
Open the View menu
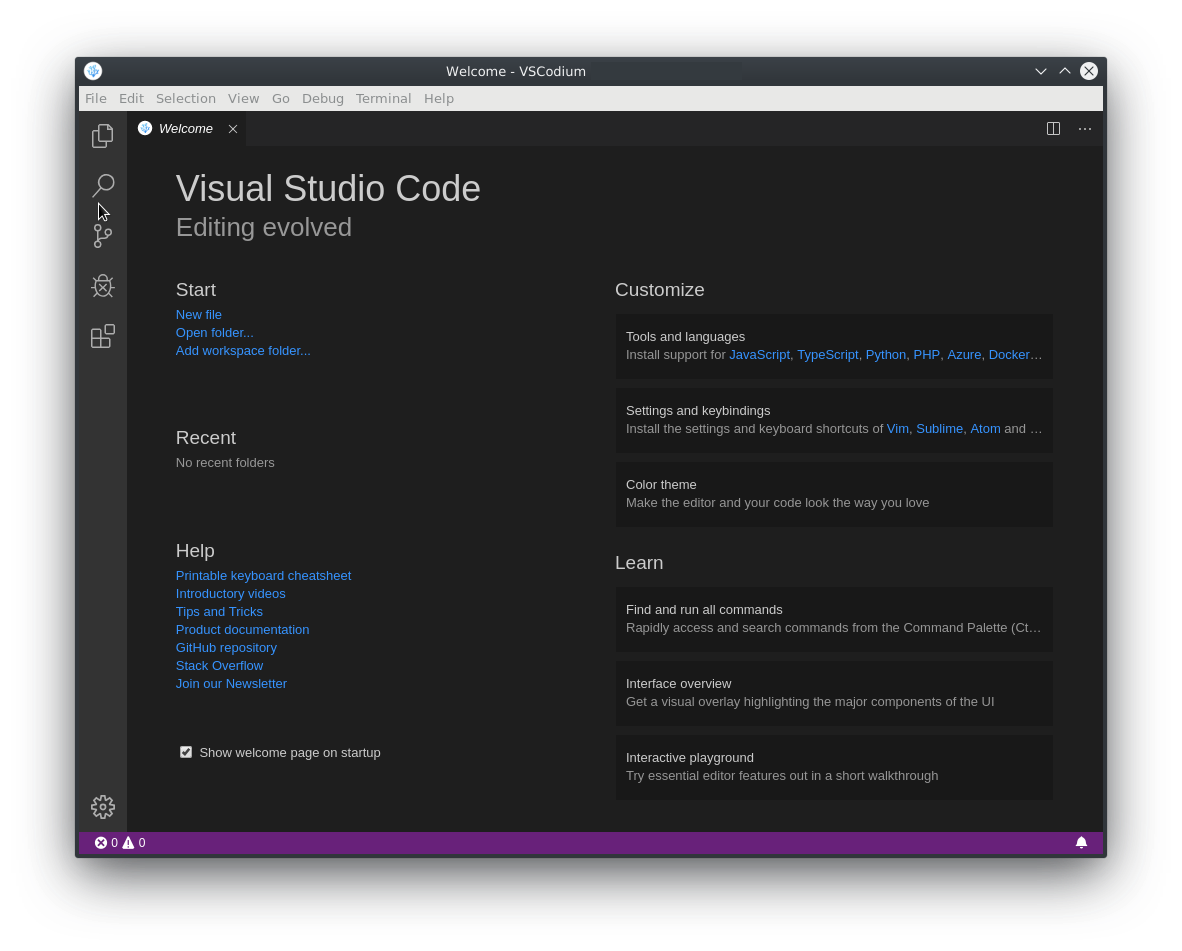coord(243,98)
